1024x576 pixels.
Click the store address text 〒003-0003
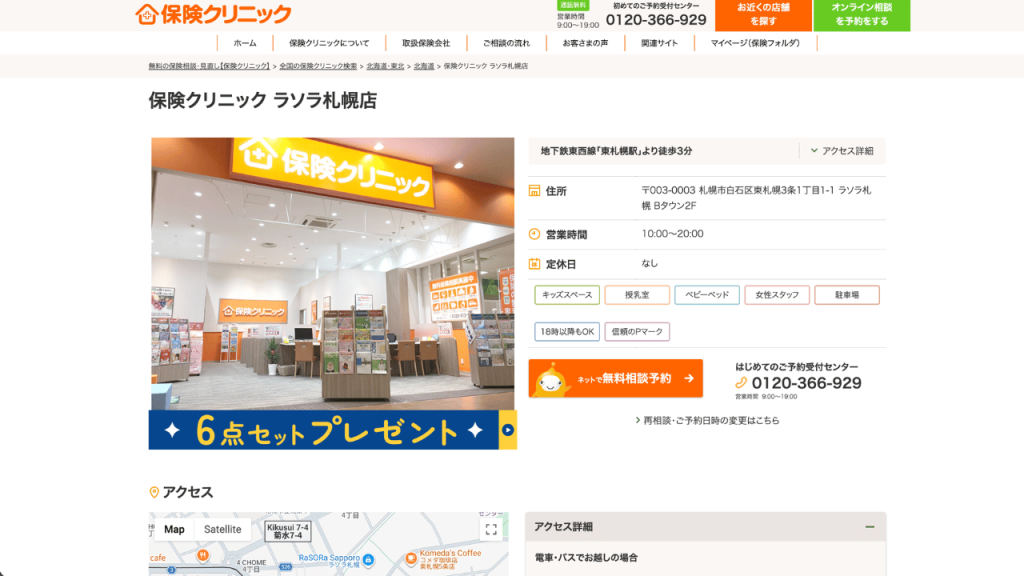(x=756, y=198)
